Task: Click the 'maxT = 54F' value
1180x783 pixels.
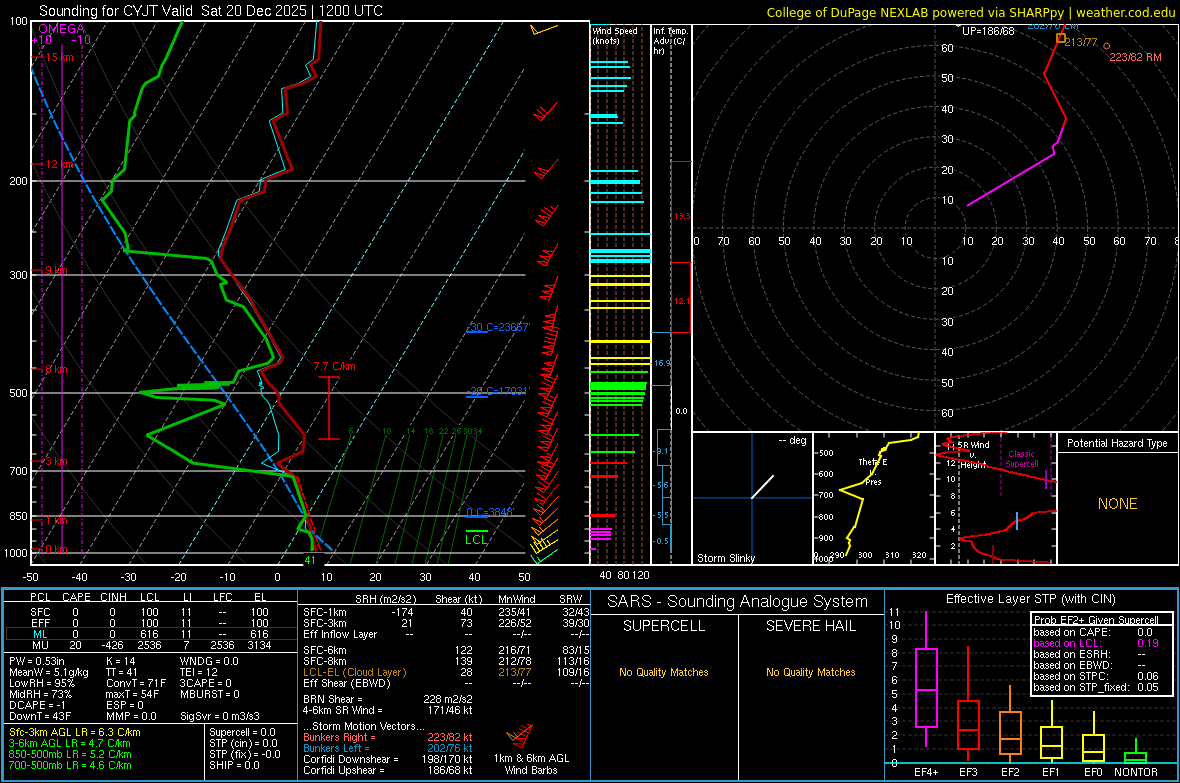Action: point(133,694)
